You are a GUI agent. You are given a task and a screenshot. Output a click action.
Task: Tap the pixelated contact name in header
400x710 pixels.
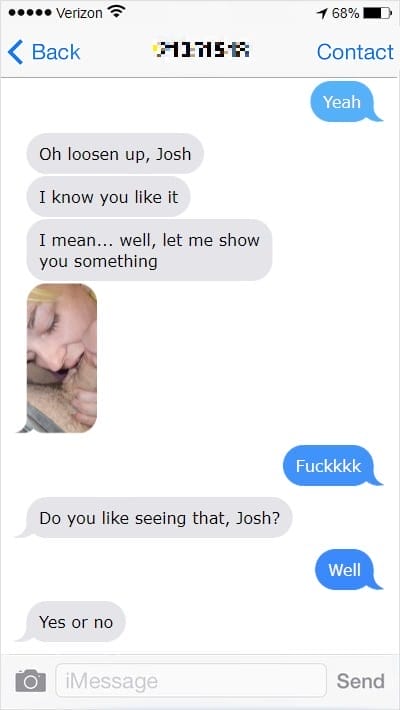pyautogui.click(x=201, y=50)
